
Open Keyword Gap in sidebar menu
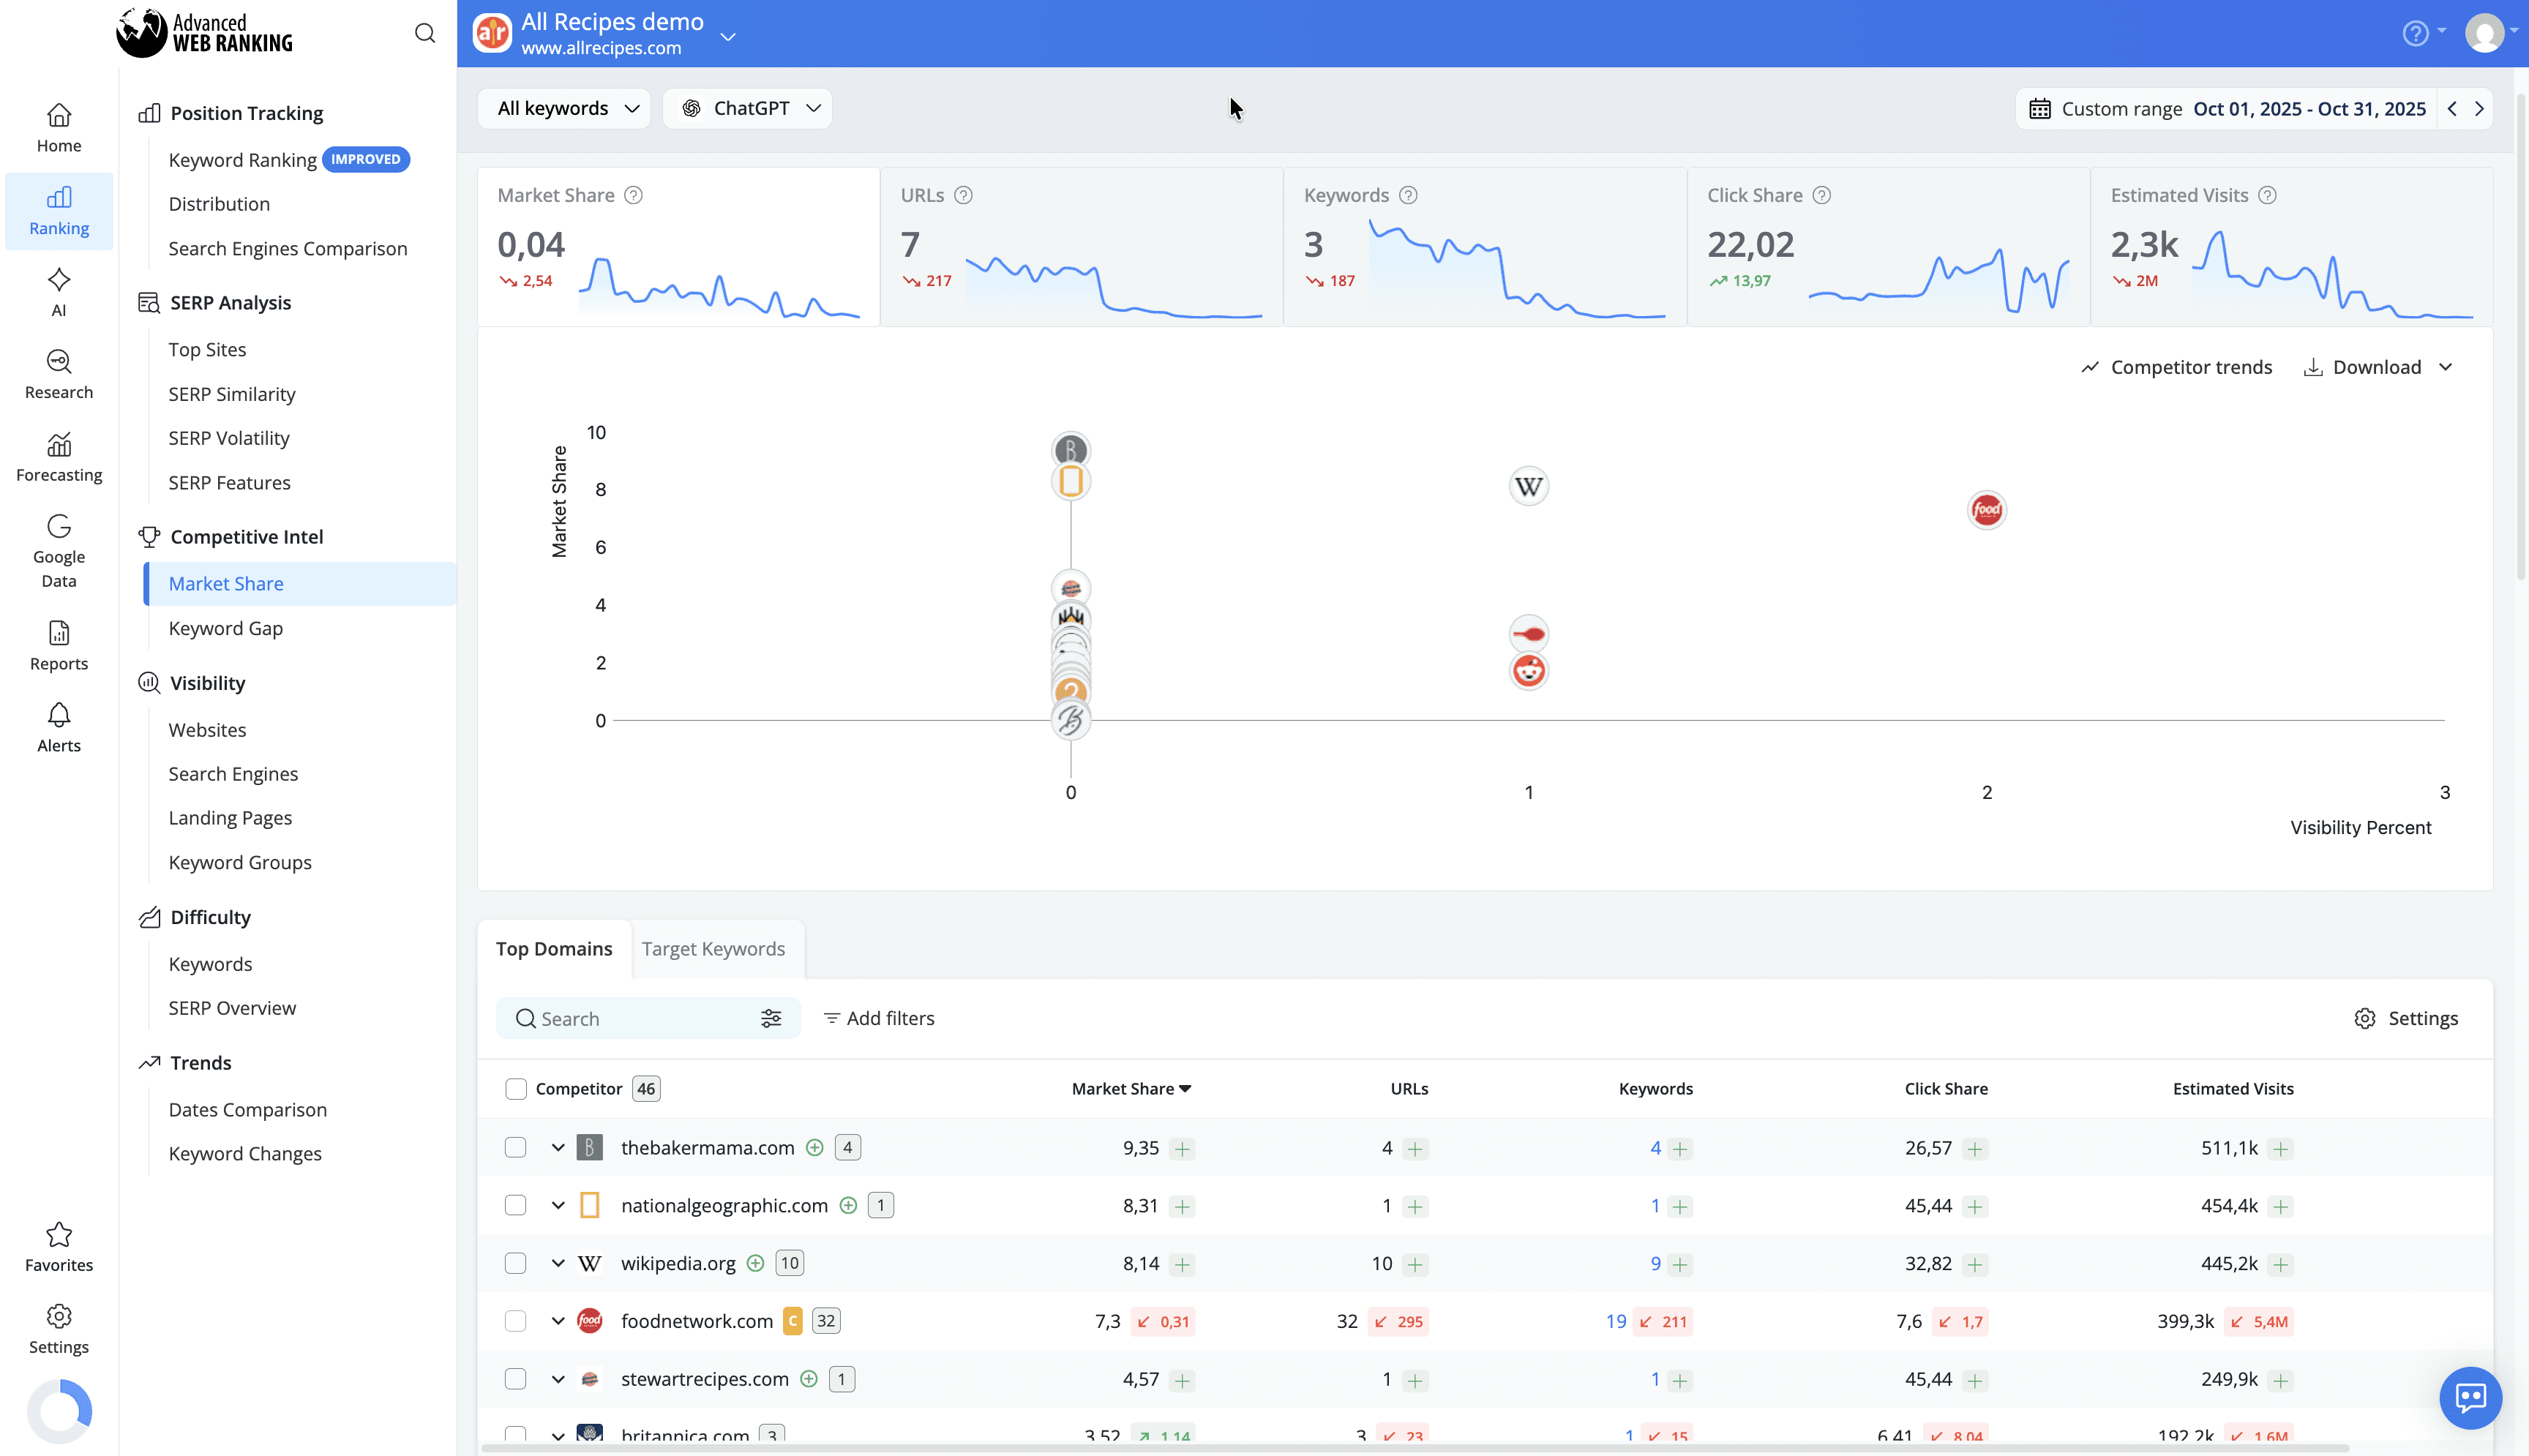point(226,628)
